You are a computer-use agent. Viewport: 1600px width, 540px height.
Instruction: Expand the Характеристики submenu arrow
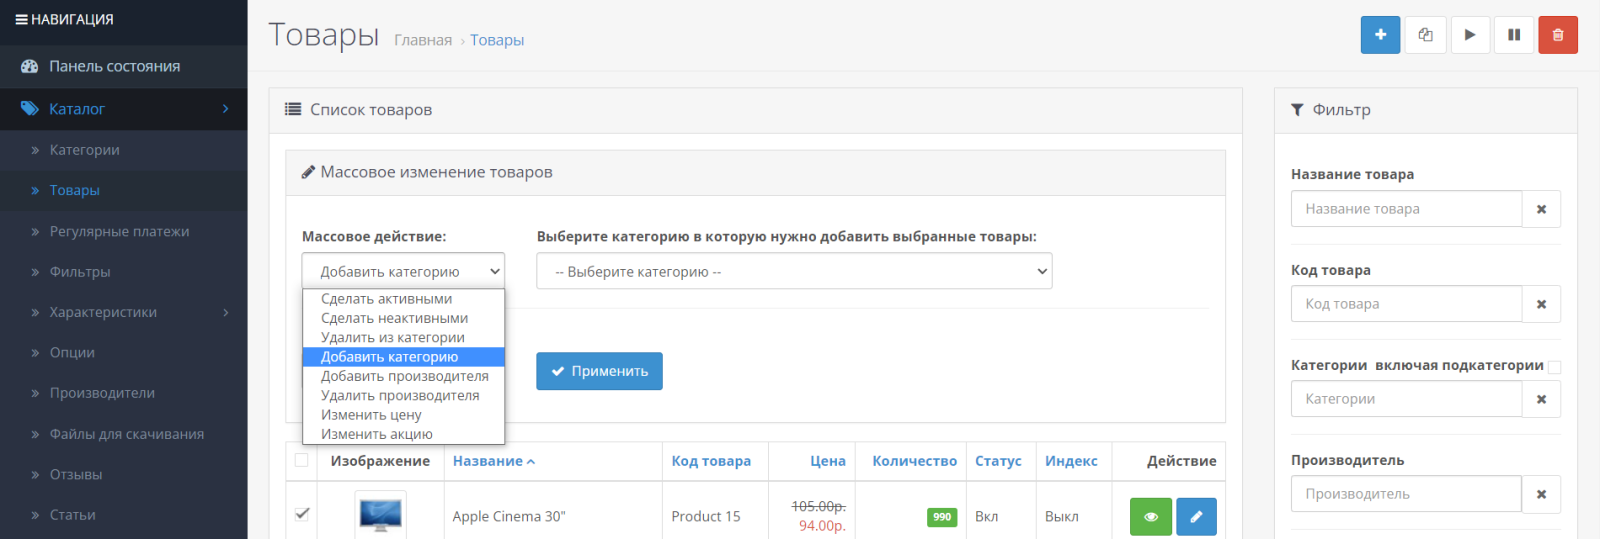(x=226, y=312)
